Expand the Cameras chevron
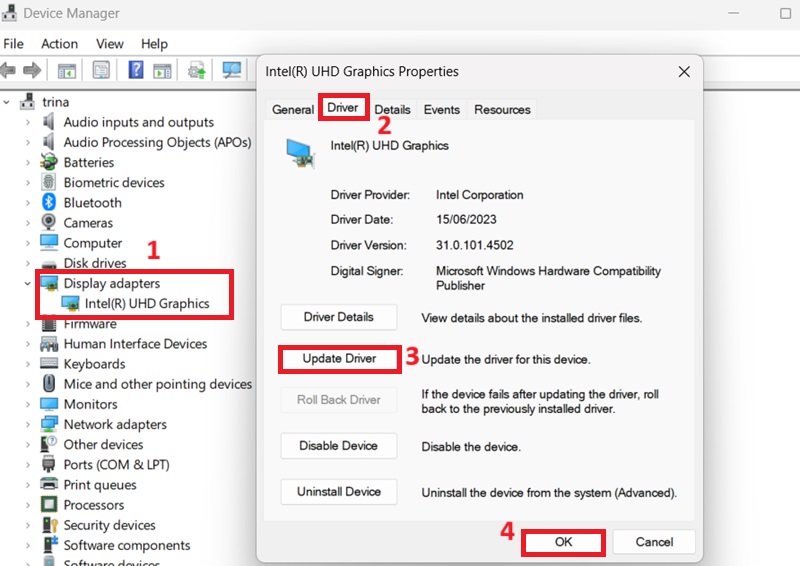 pos(28,223)
